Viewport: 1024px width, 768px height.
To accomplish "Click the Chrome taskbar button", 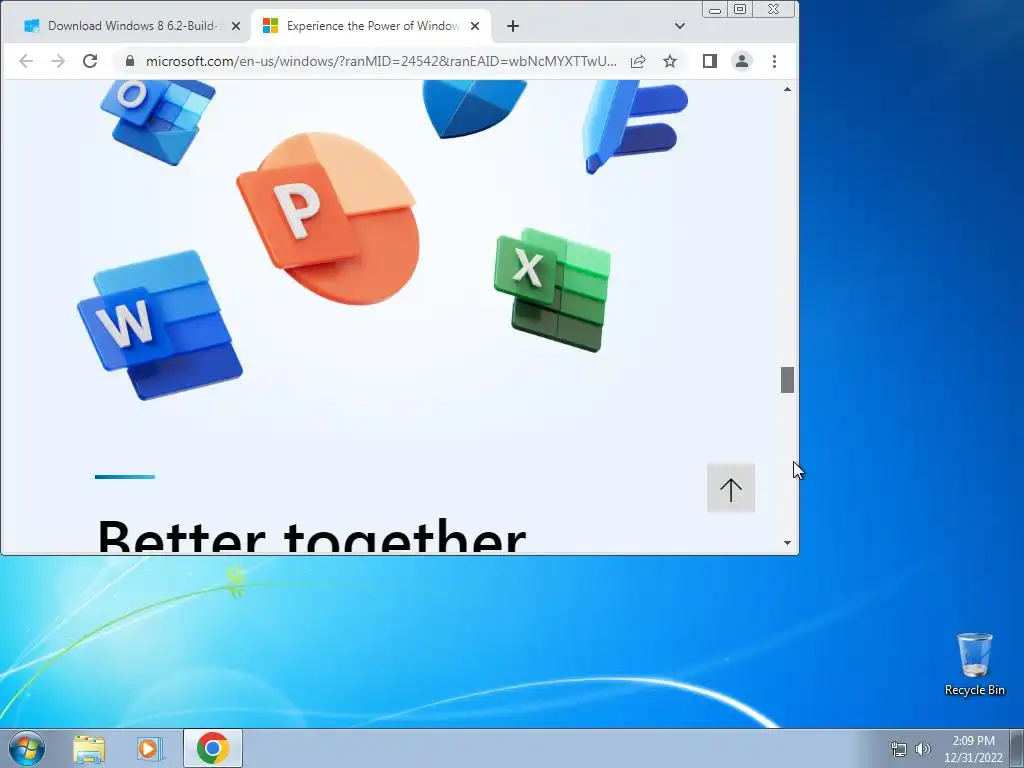I will pos(212,748).
